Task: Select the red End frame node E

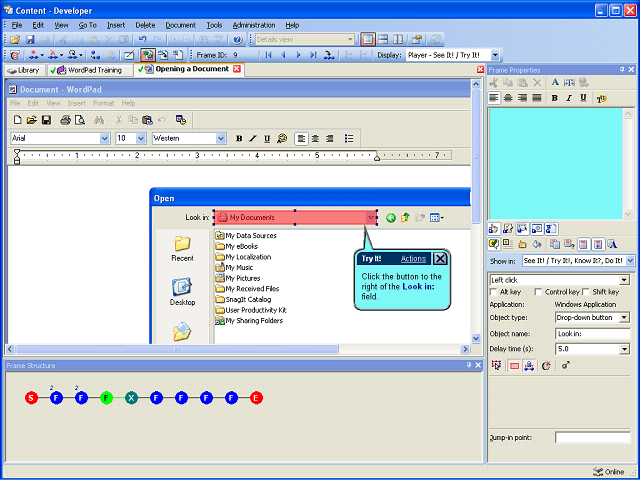Action: (x=256, y=398)
